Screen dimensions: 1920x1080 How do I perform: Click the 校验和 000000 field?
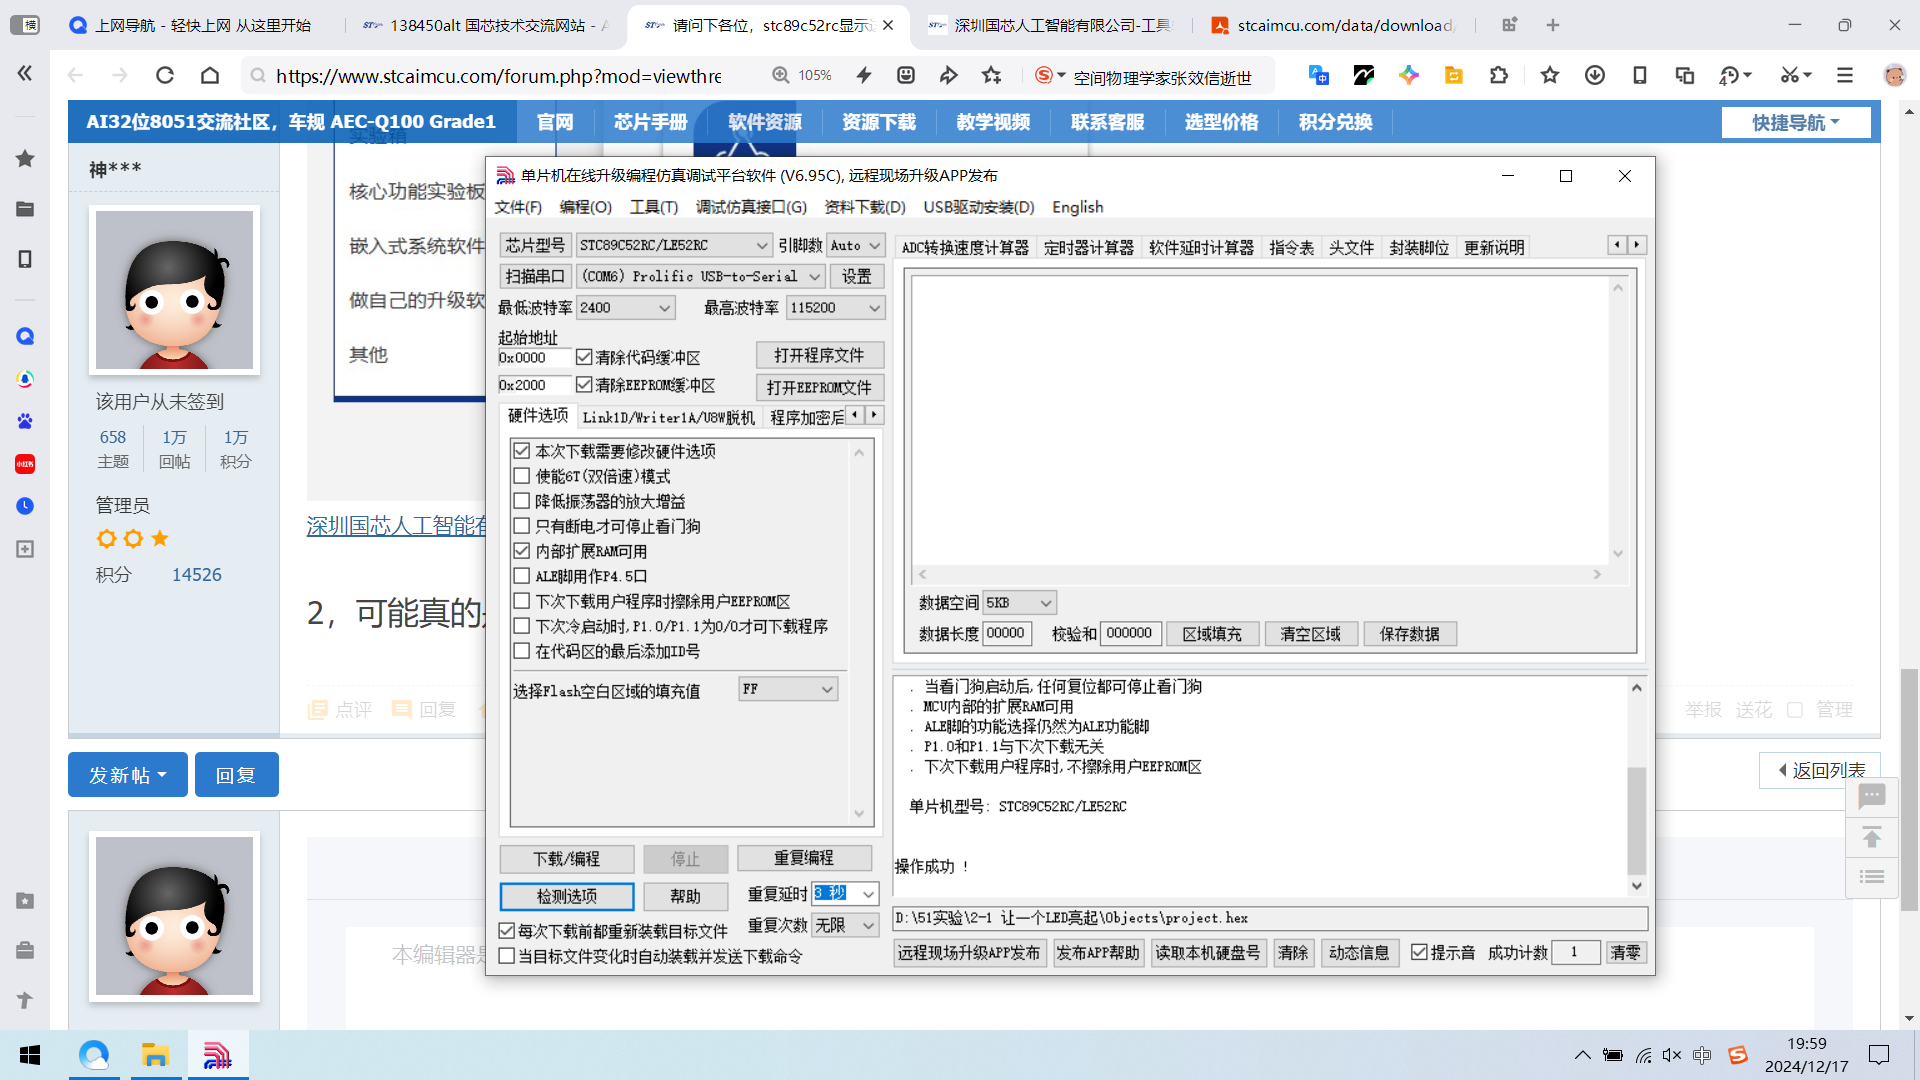(x=1129, y=633)
